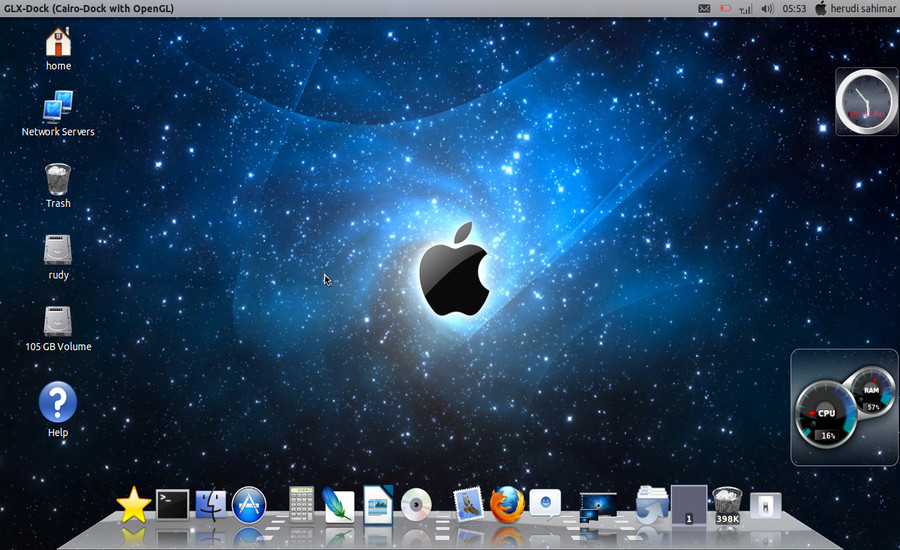Open the volume speaker indicator
The height and width of the screenshot is (550, 900).
point(767,9)
